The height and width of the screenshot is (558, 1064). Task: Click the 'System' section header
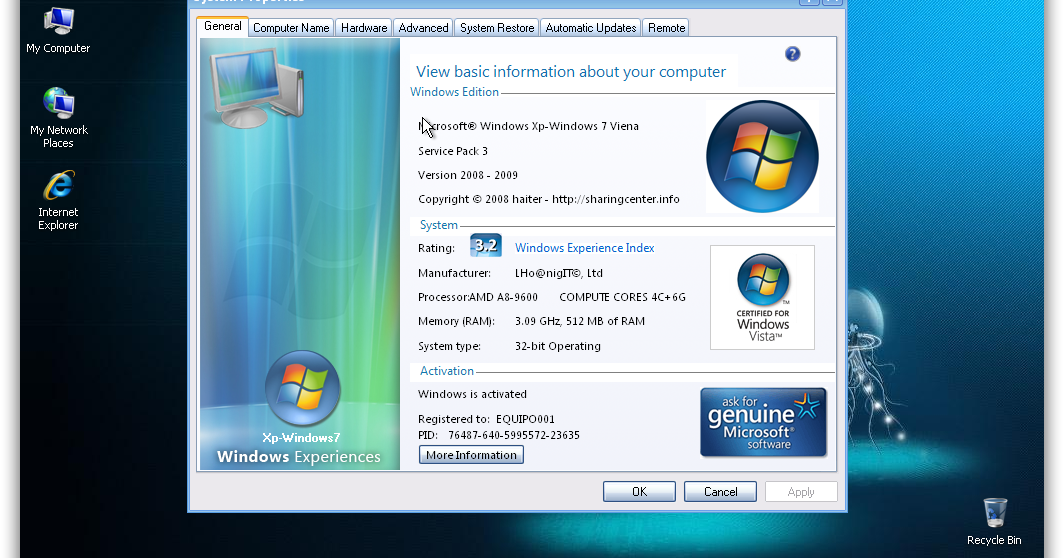(x=438, y=225)
